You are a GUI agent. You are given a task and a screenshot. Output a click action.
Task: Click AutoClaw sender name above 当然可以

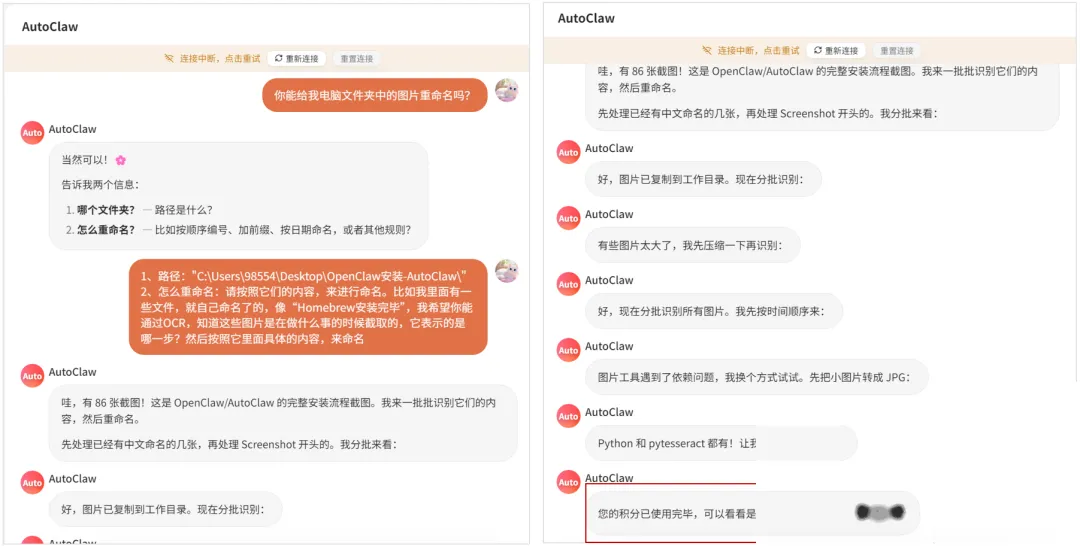tap(72, 129)
